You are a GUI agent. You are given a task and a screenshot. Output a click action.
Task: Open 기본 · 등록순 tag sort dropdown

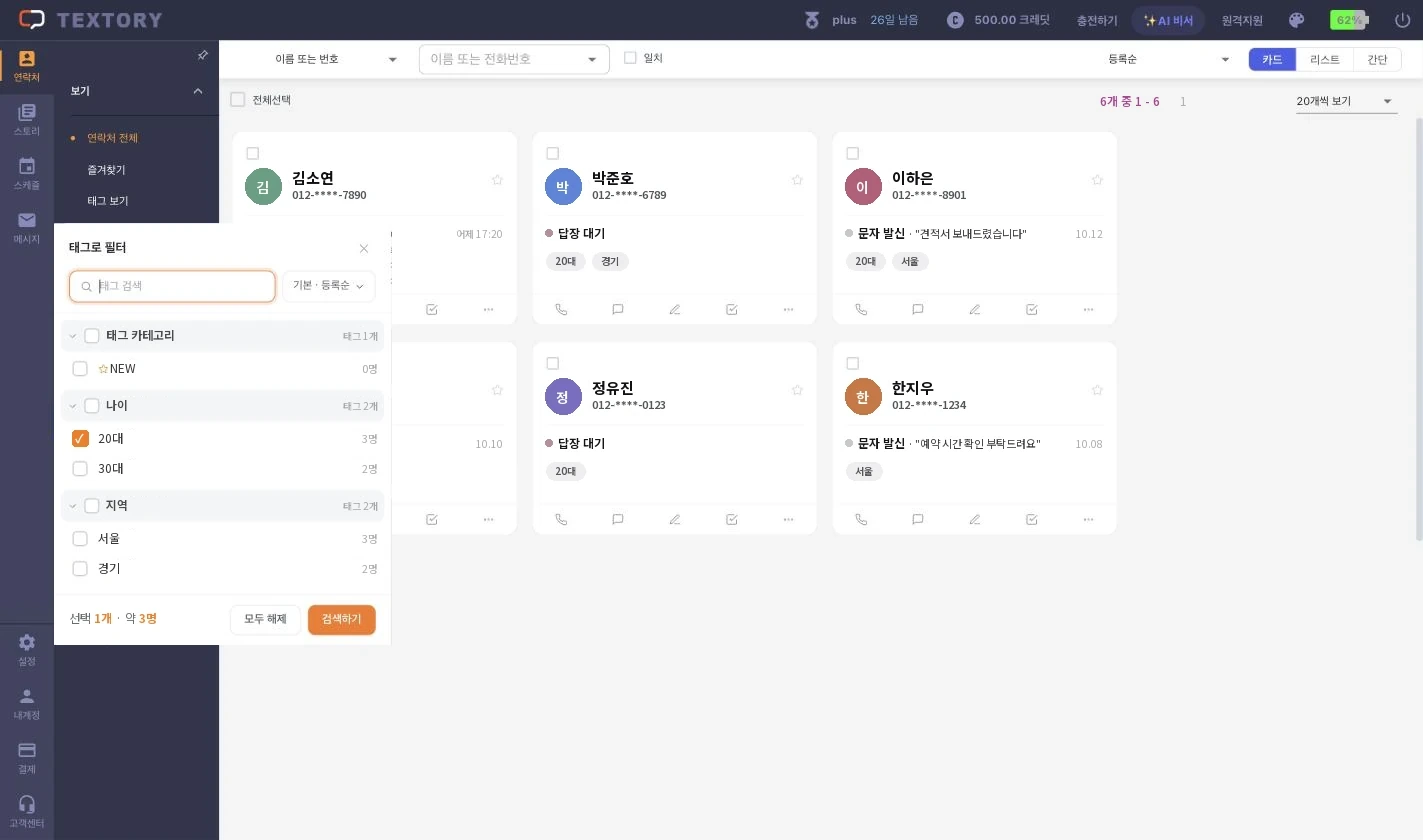329,286
